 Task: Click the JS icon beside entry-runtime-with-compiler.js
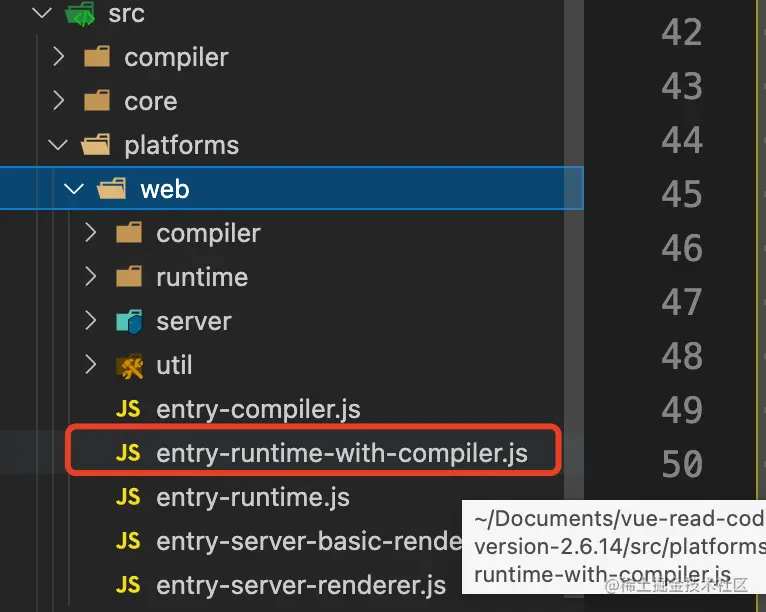[x=128, y=453]
